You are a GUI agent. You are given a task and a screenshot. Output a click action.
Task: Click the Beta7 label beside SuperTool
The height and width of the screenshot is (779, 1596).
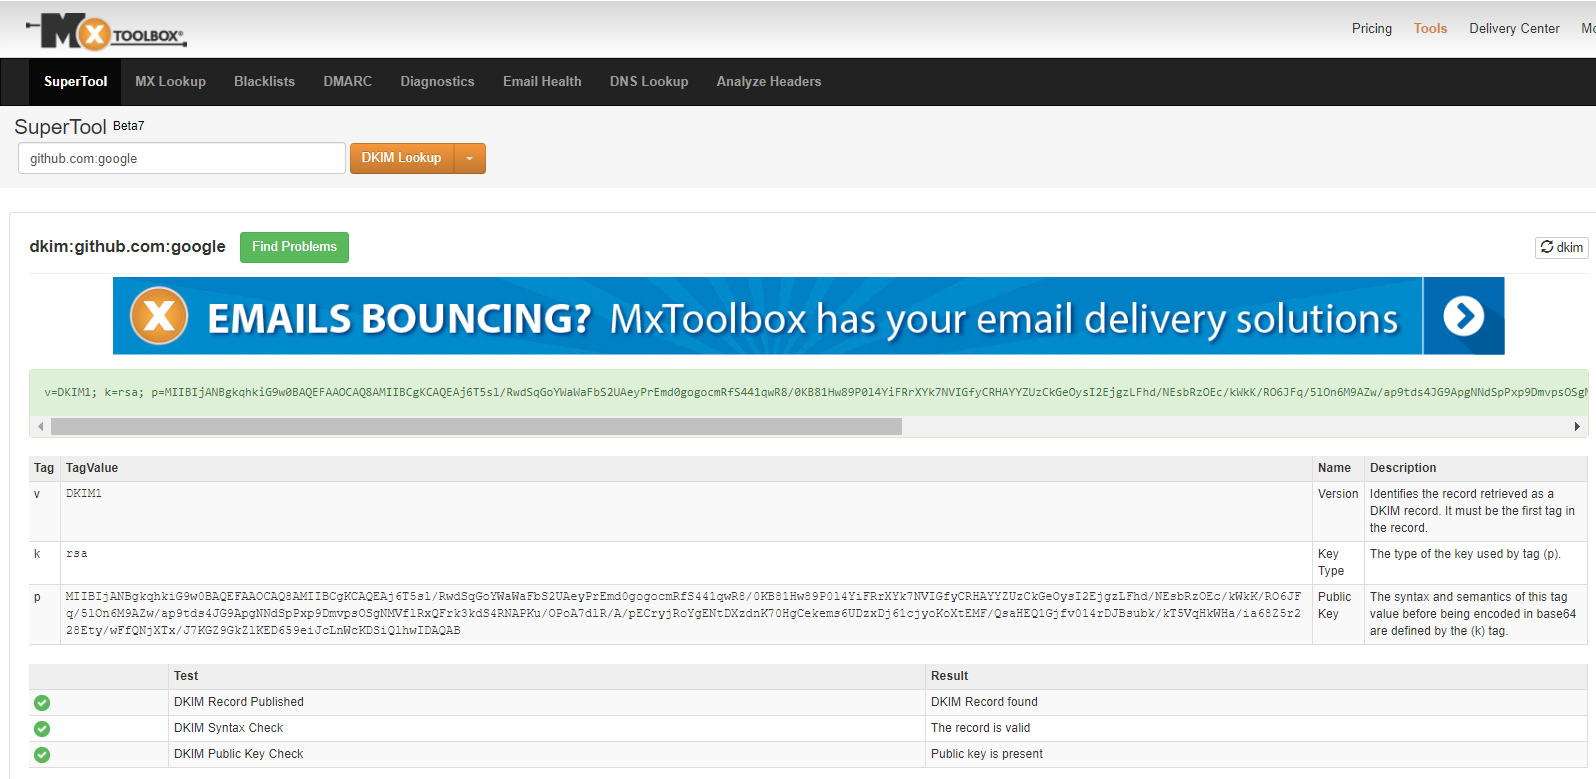click(128, 126)
